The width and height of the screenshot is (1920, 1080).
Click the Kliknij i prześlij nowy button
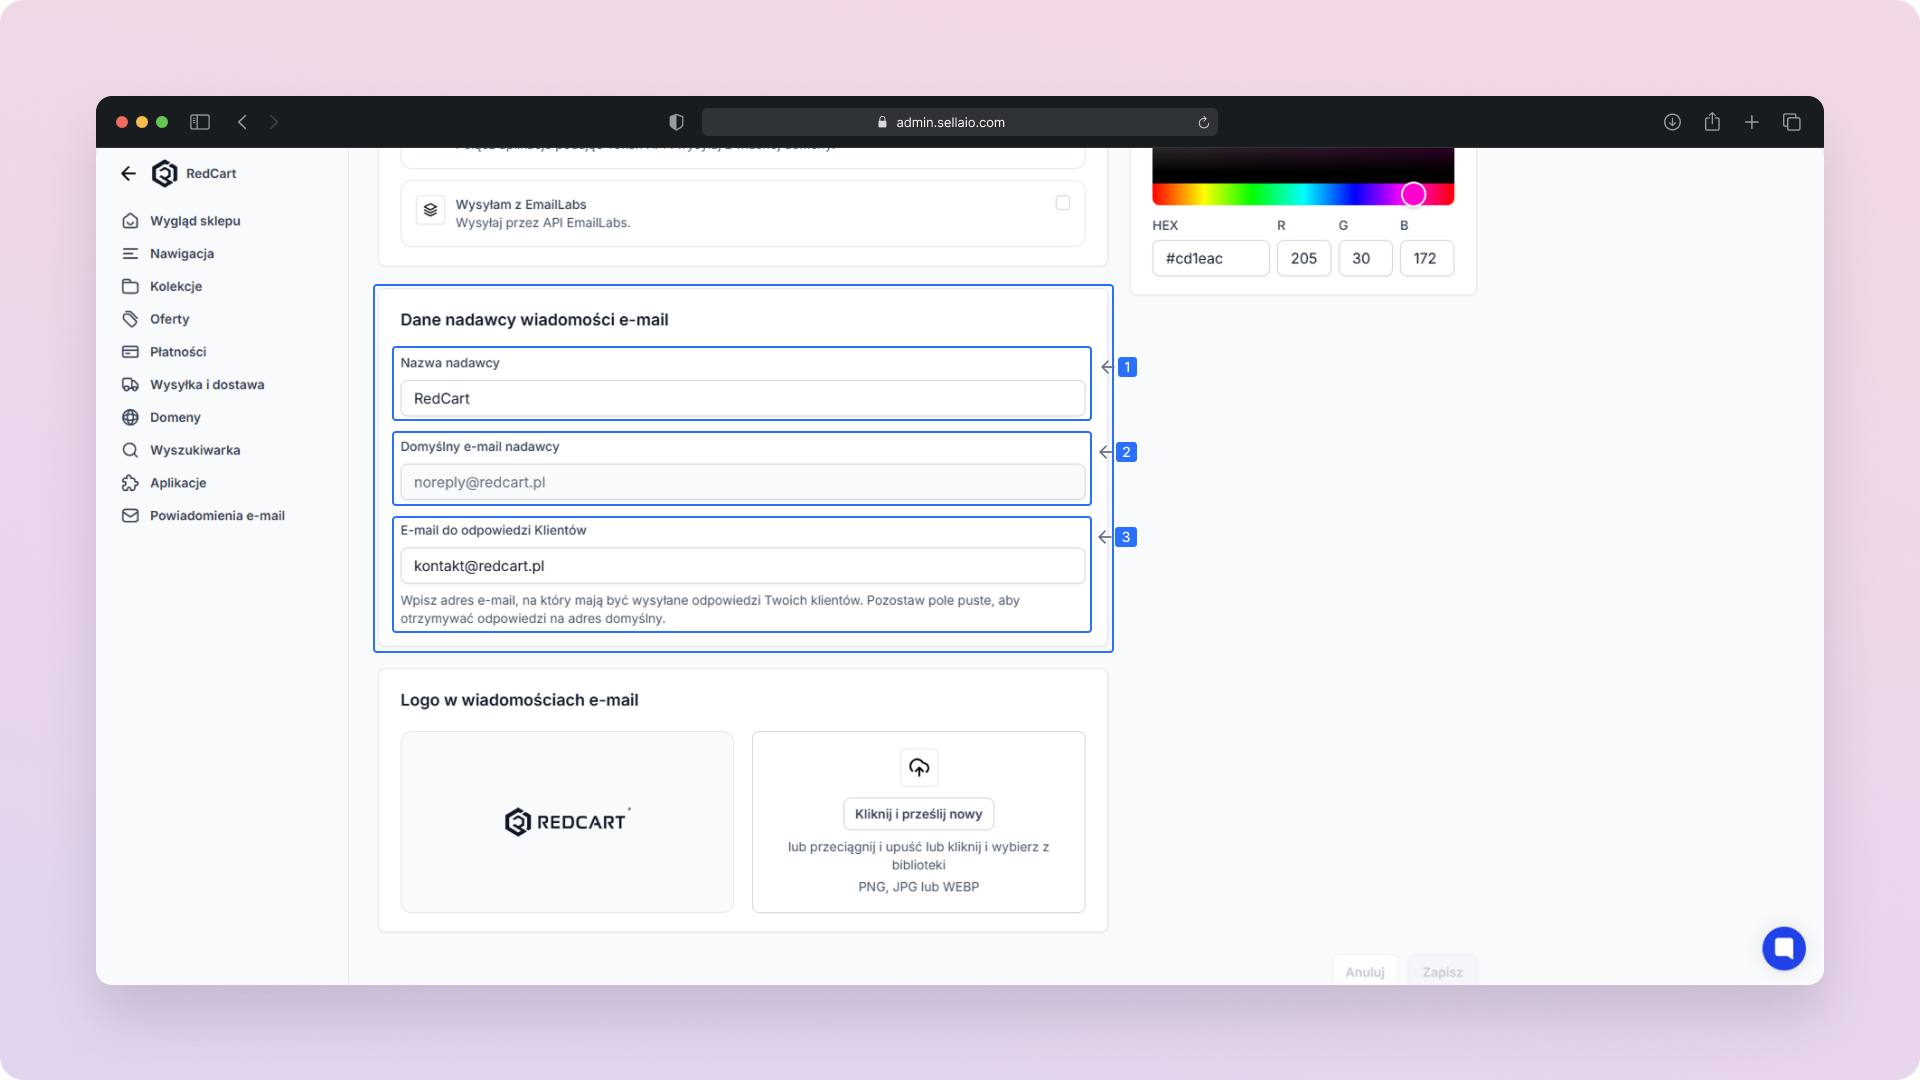(x=918, y=814)
